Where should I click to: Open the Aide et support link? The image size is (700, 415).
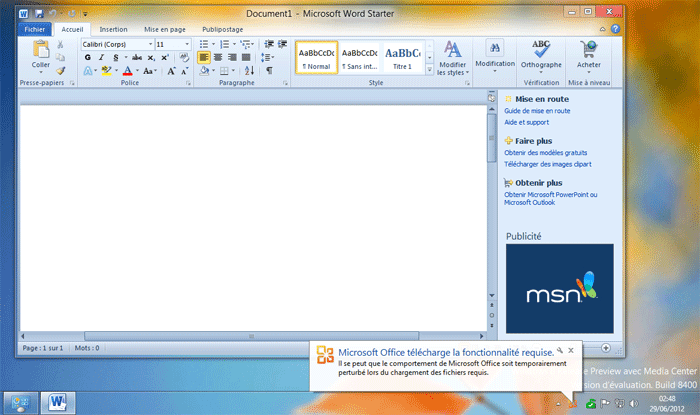click(526, 122)
